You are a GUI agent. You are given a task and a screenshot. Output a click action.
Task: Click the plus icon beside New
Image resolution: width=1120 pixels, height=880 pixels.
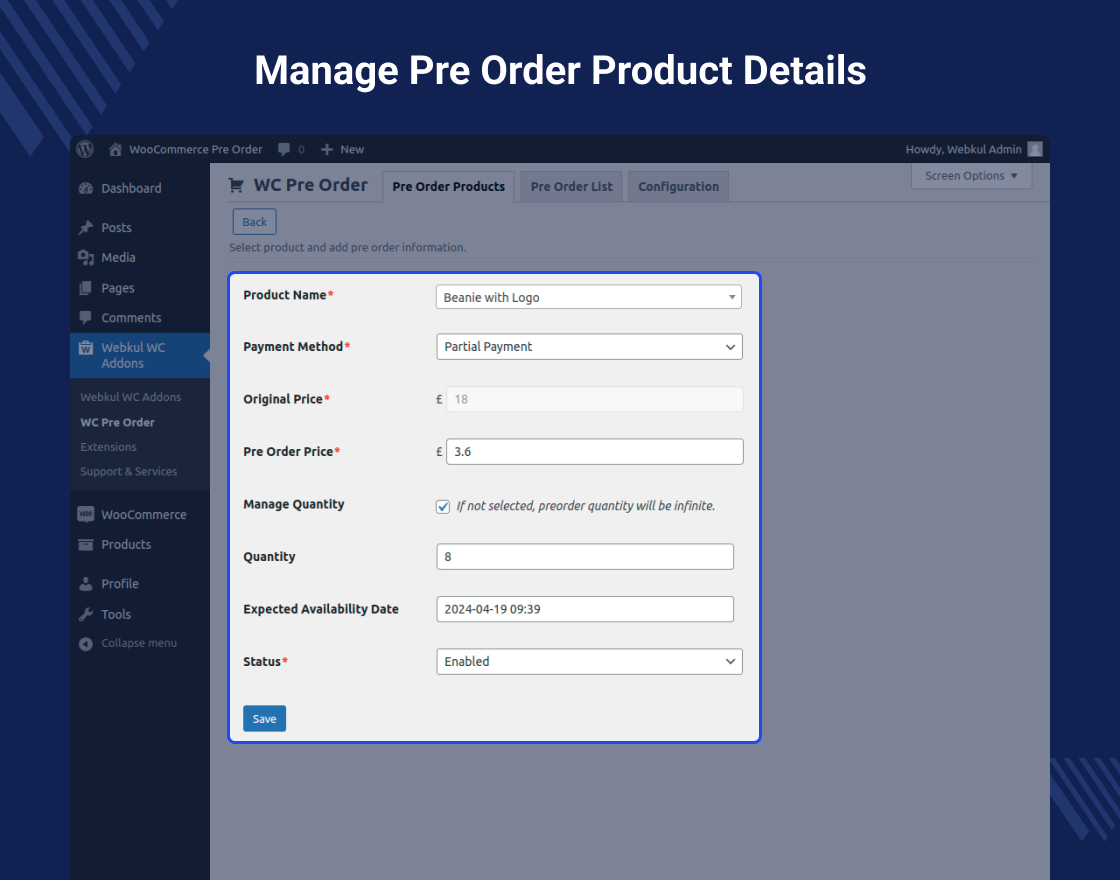327,149
